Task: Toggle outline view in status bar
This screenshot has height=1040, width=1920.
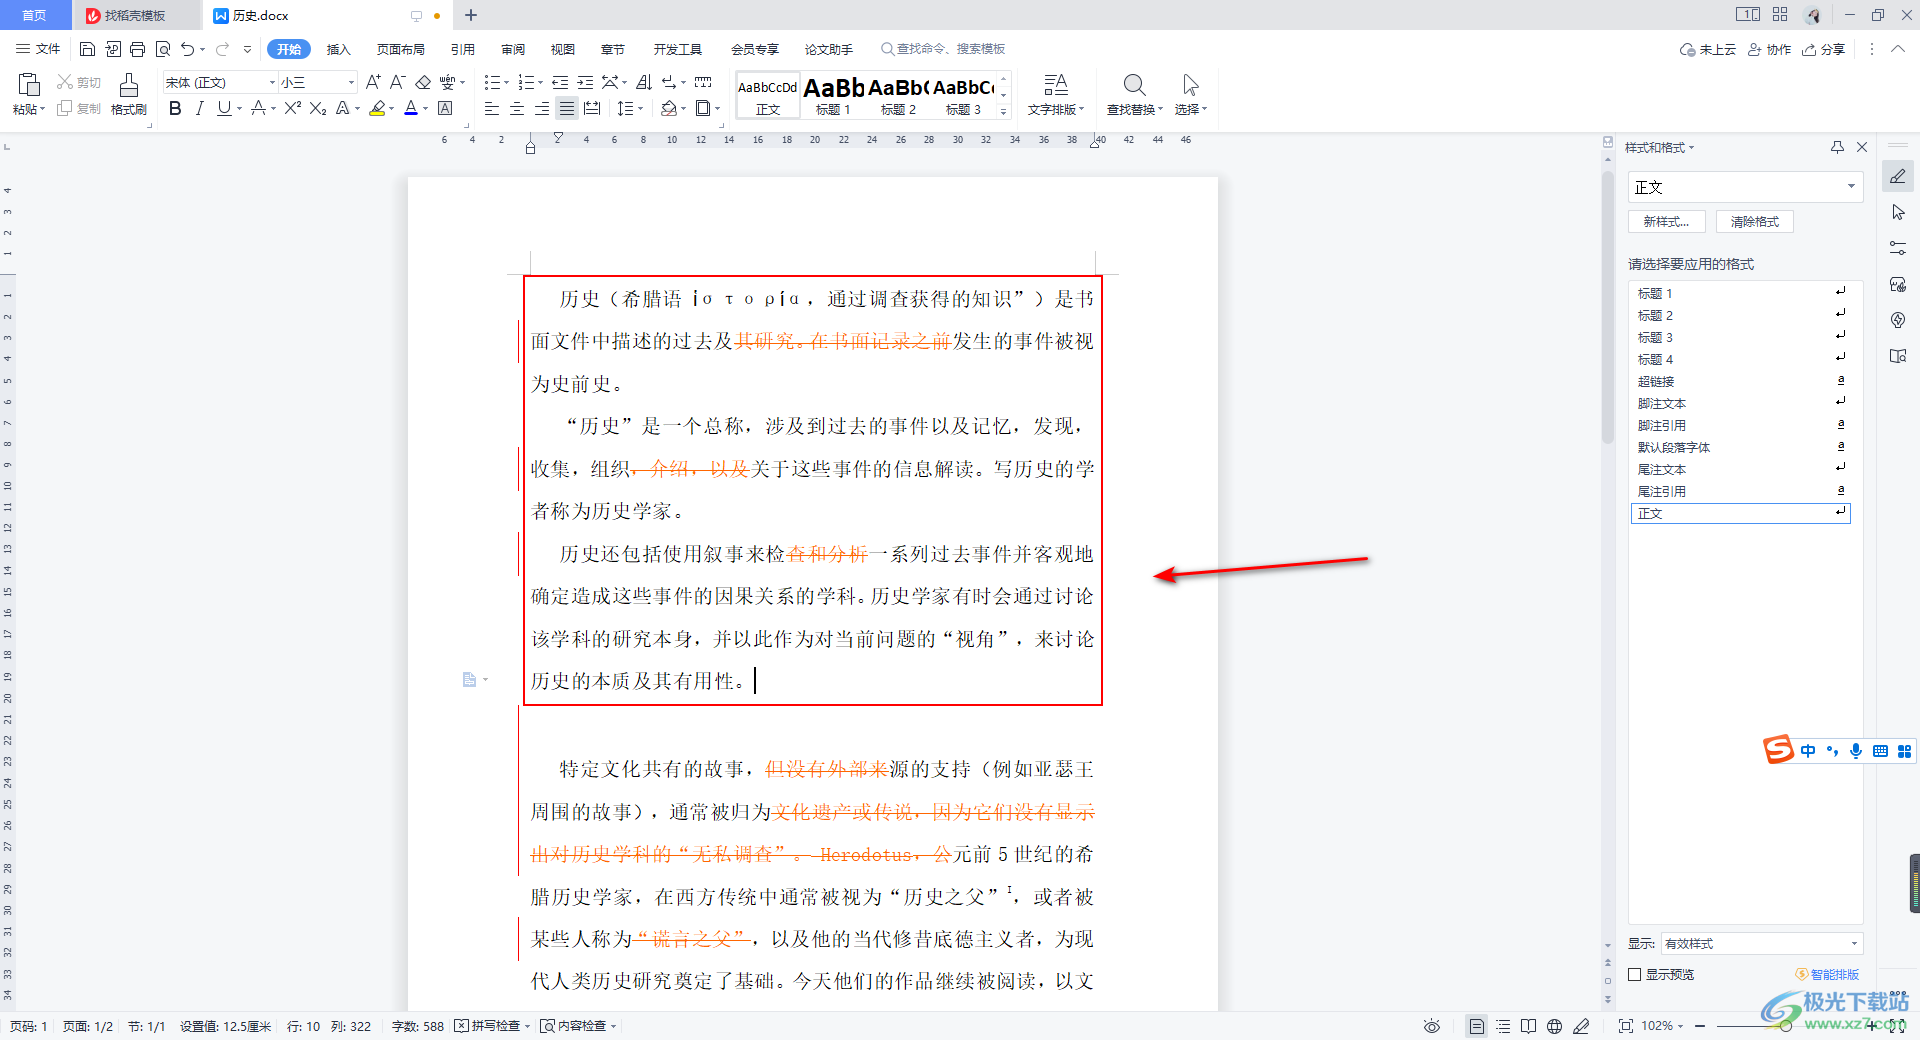Action: (1503, 1026)
